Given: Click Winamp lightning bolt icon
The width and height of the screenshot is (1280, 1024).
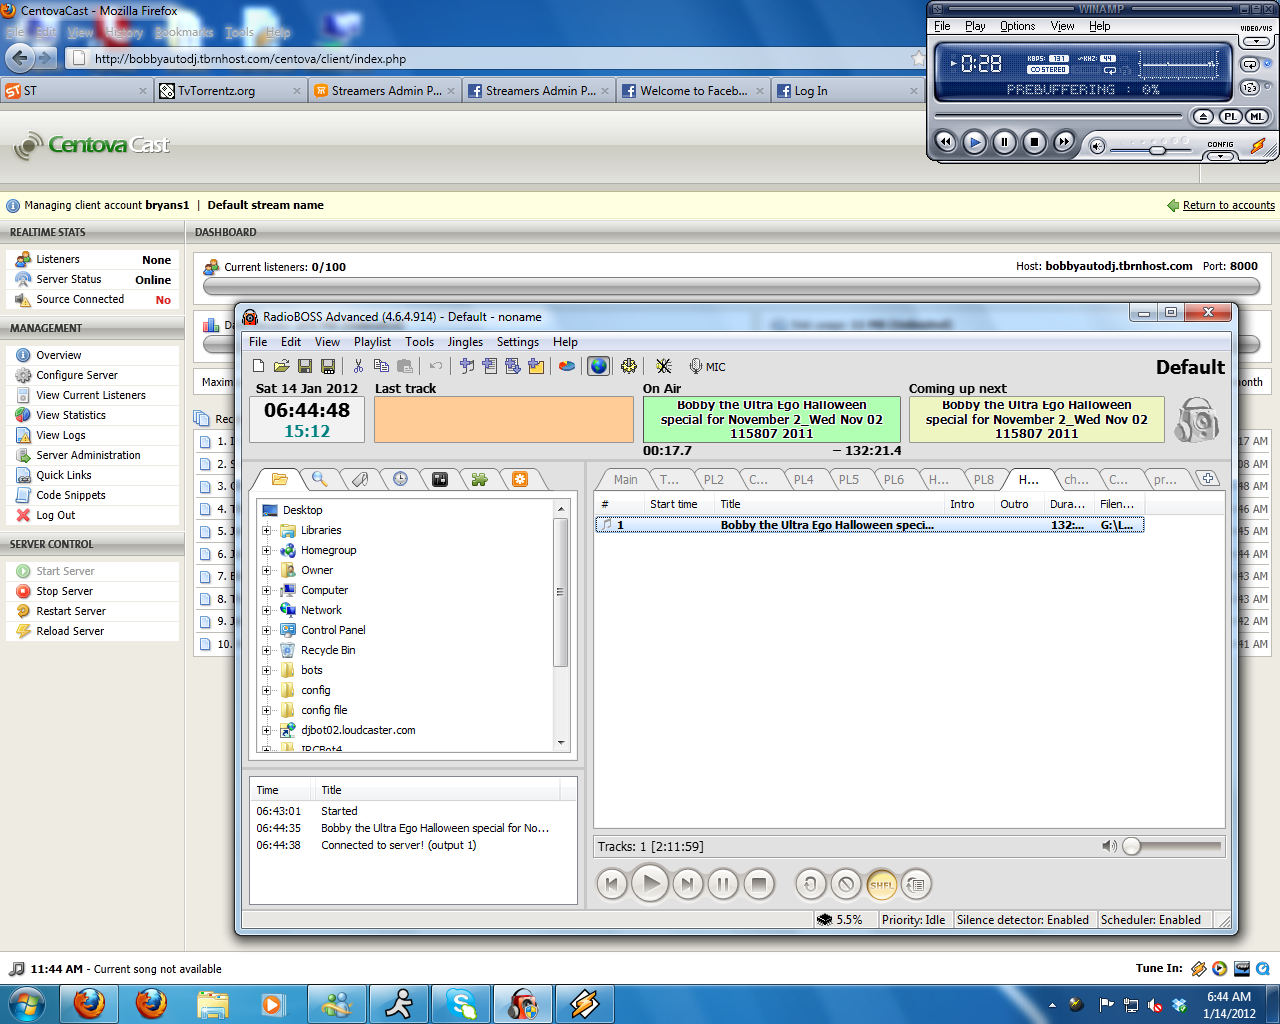Looking at the screenshot, I should pos(1258,146).
